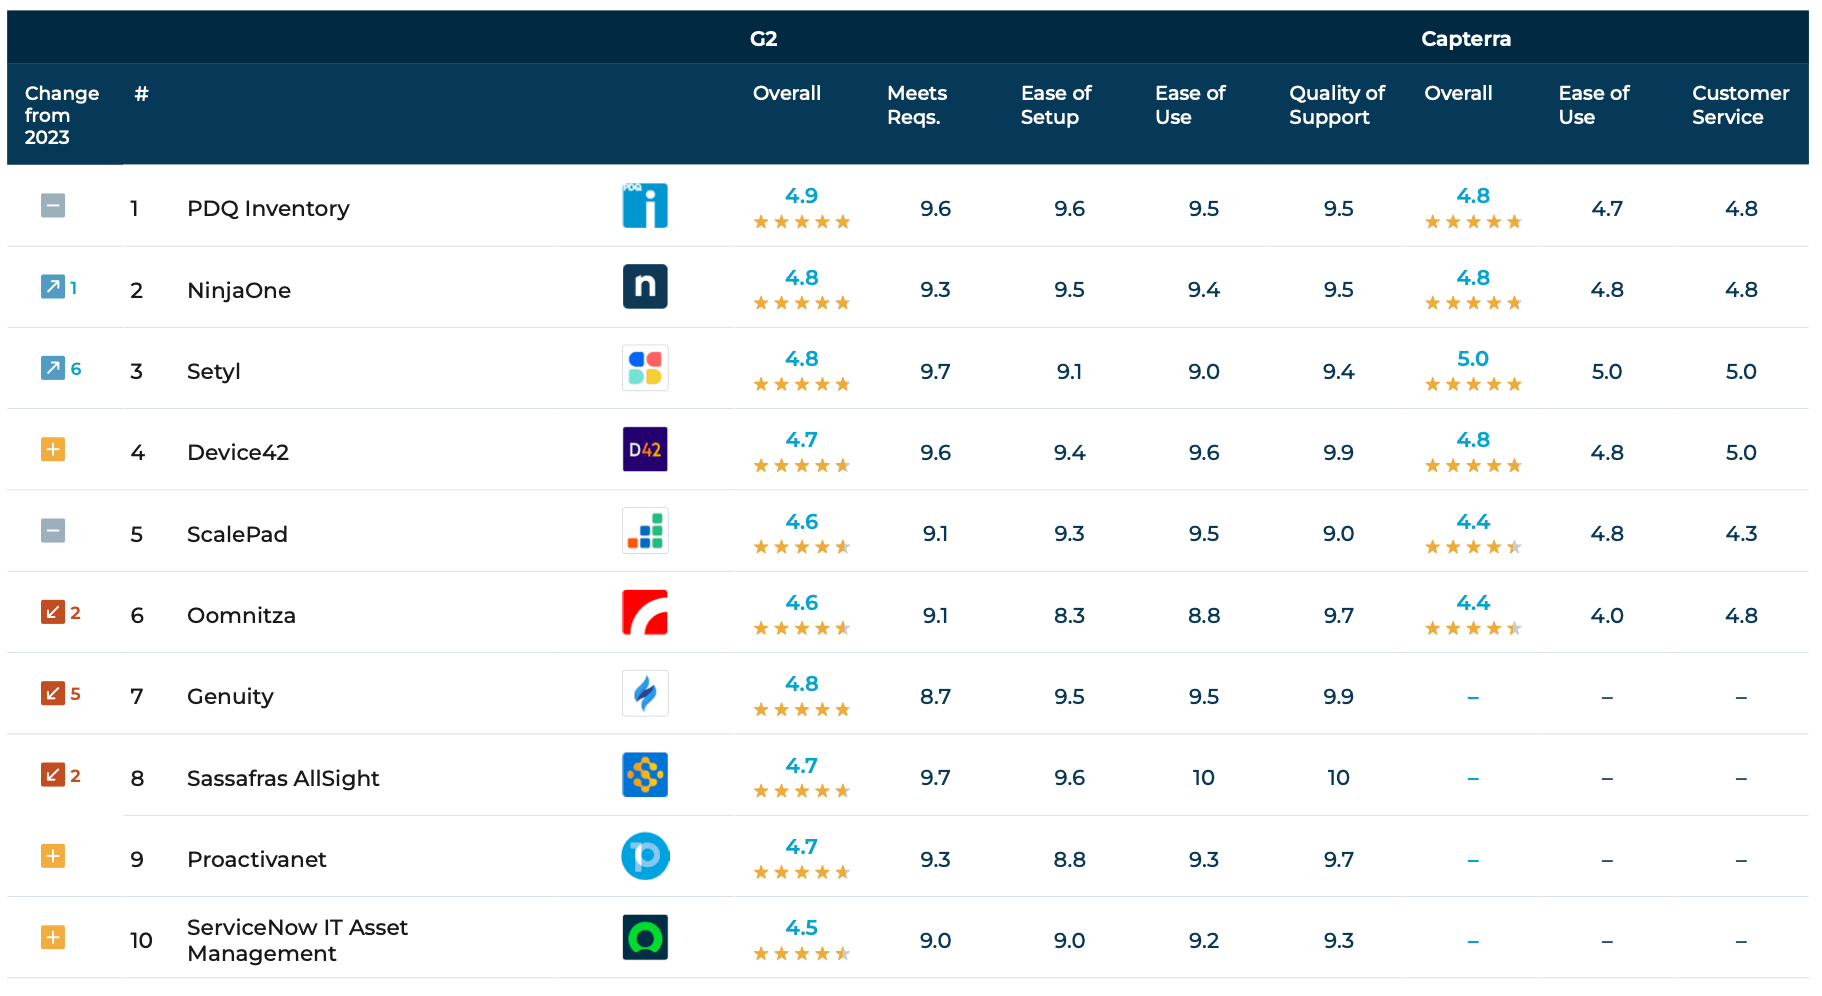Click the Sassafras AllSight logo icon
This screenshot has width=1822, height=996.
(x=645, y=775)
